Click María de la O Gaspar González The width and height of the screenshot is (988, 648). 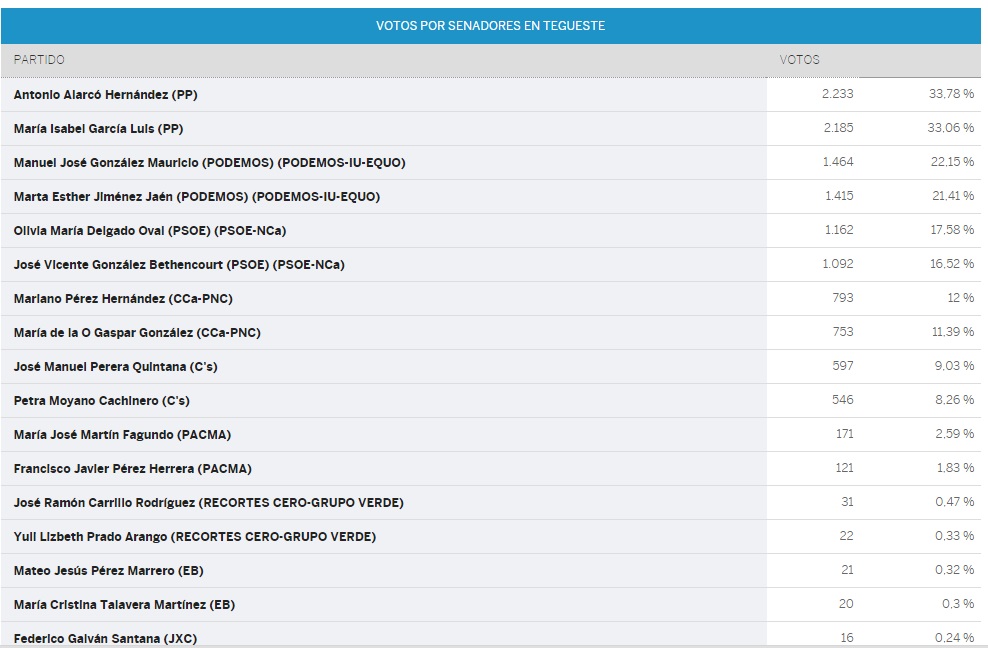click(x=137, y=333)
